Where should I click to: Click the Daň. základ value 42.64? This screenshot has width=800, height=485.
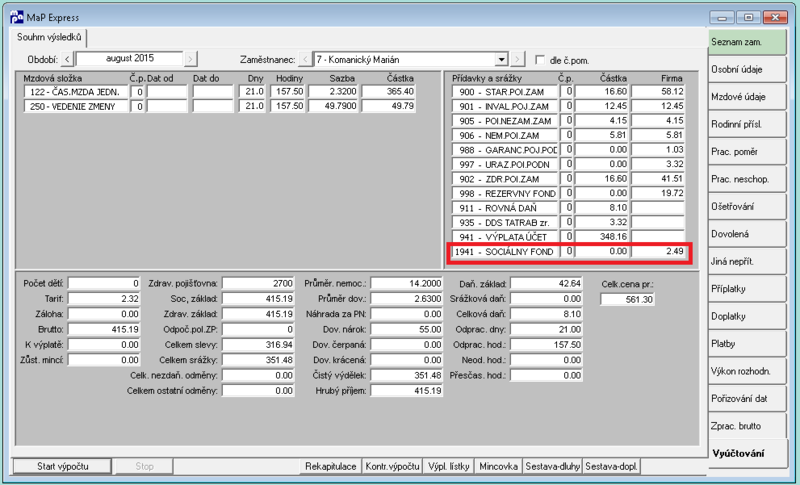tap(546, 284)
